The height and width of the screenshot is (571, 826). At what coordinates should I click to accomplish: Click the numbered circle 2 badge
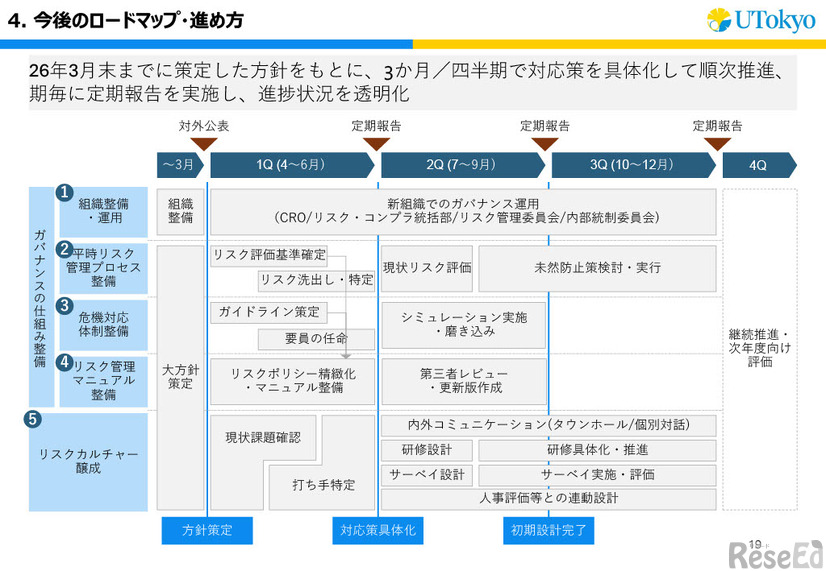pos(64,249)
